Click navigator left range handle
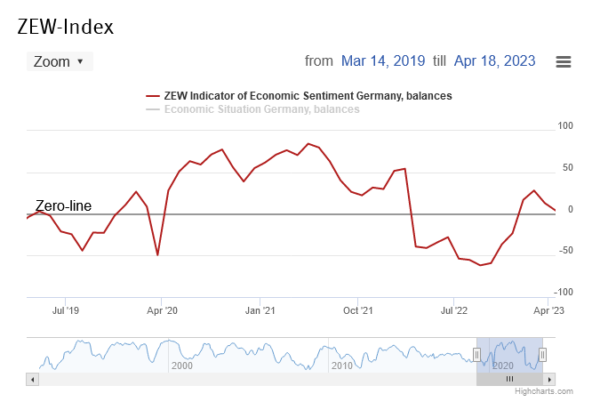 [x=476, y=354]
